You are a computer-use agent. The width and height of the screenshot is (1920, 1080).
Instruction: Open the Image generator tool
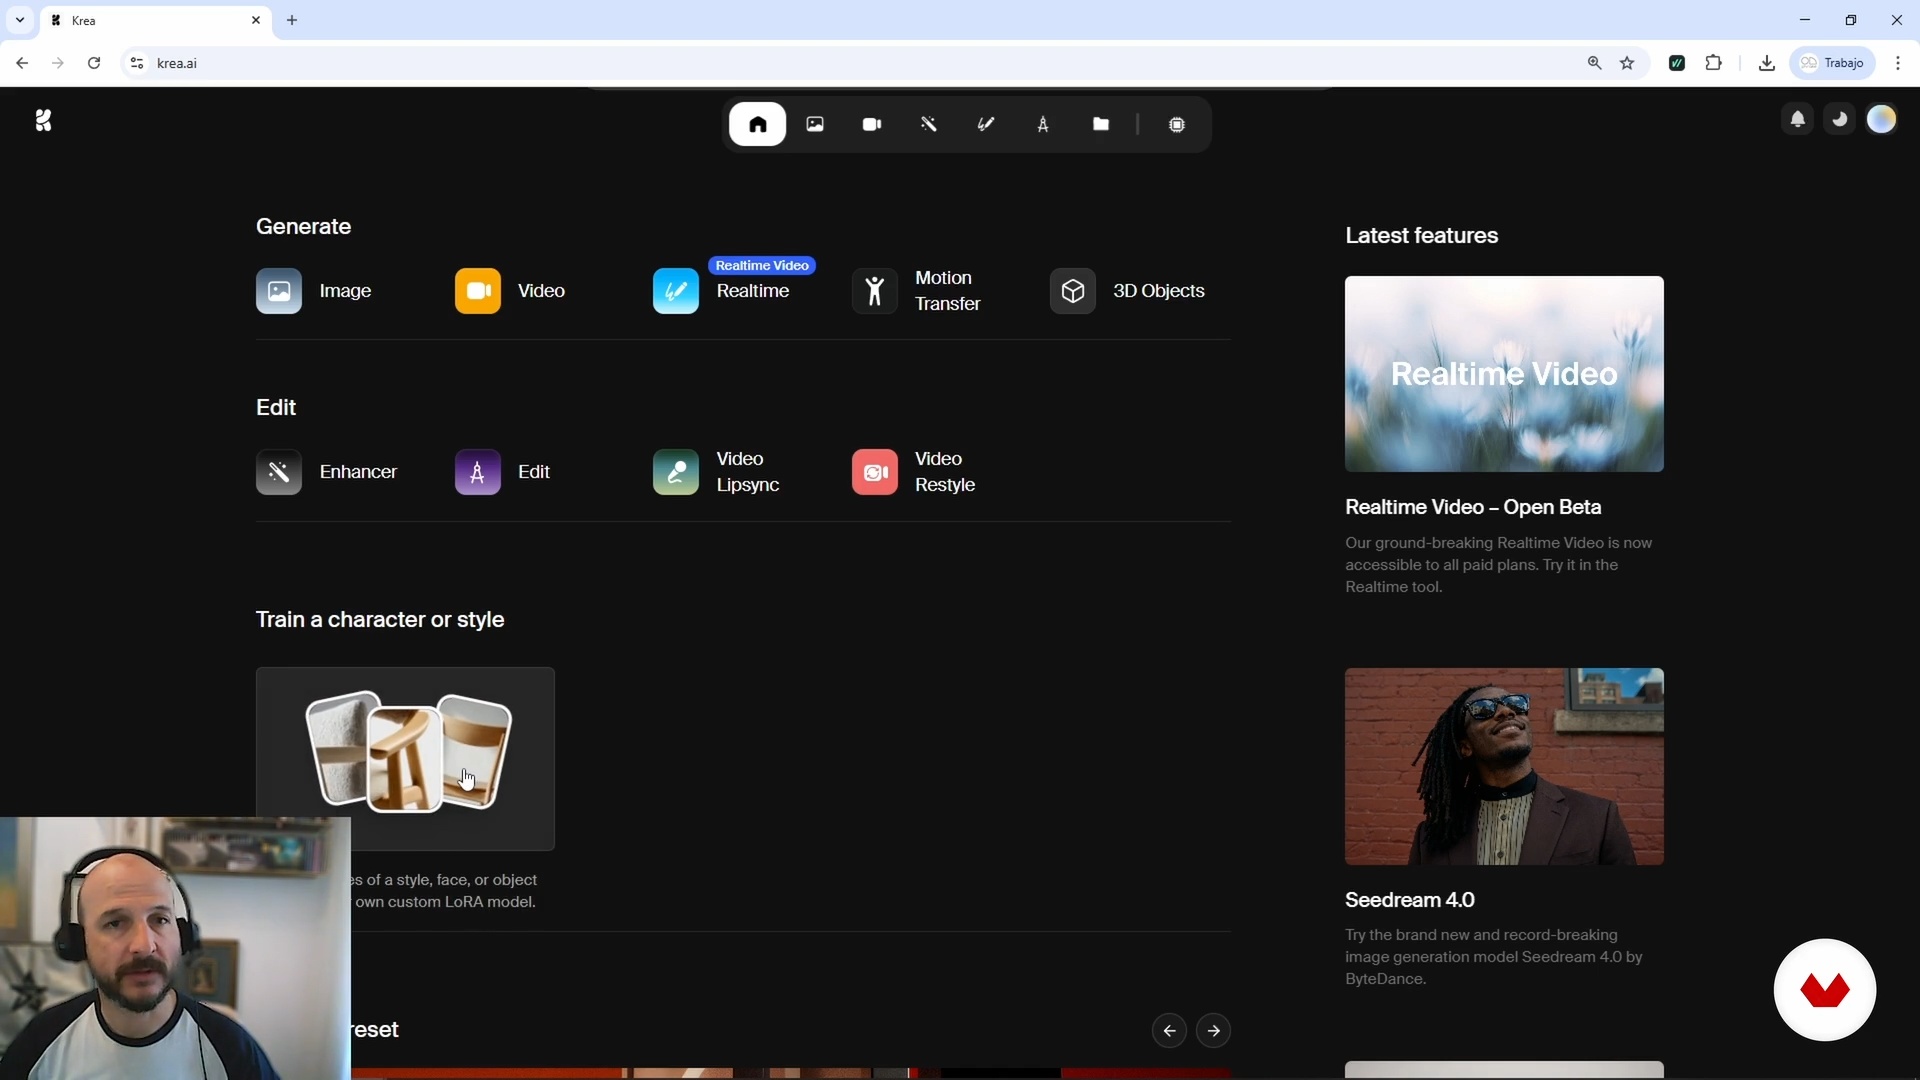[x=314, y=291]
